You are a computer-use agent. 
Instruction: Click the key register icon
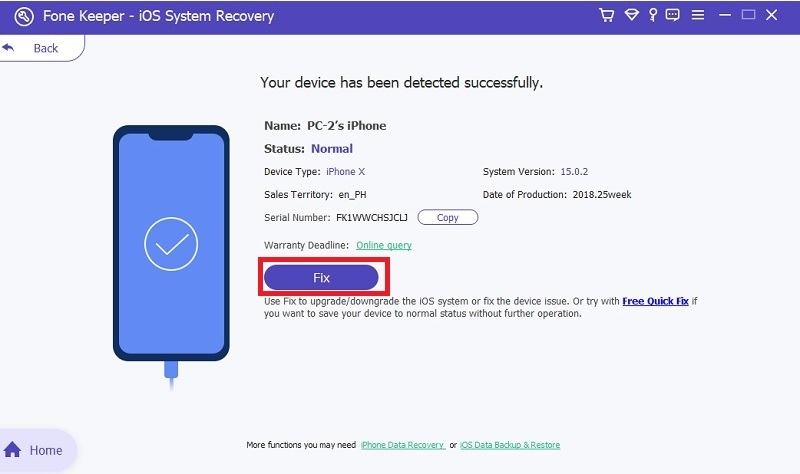point(653,15)
